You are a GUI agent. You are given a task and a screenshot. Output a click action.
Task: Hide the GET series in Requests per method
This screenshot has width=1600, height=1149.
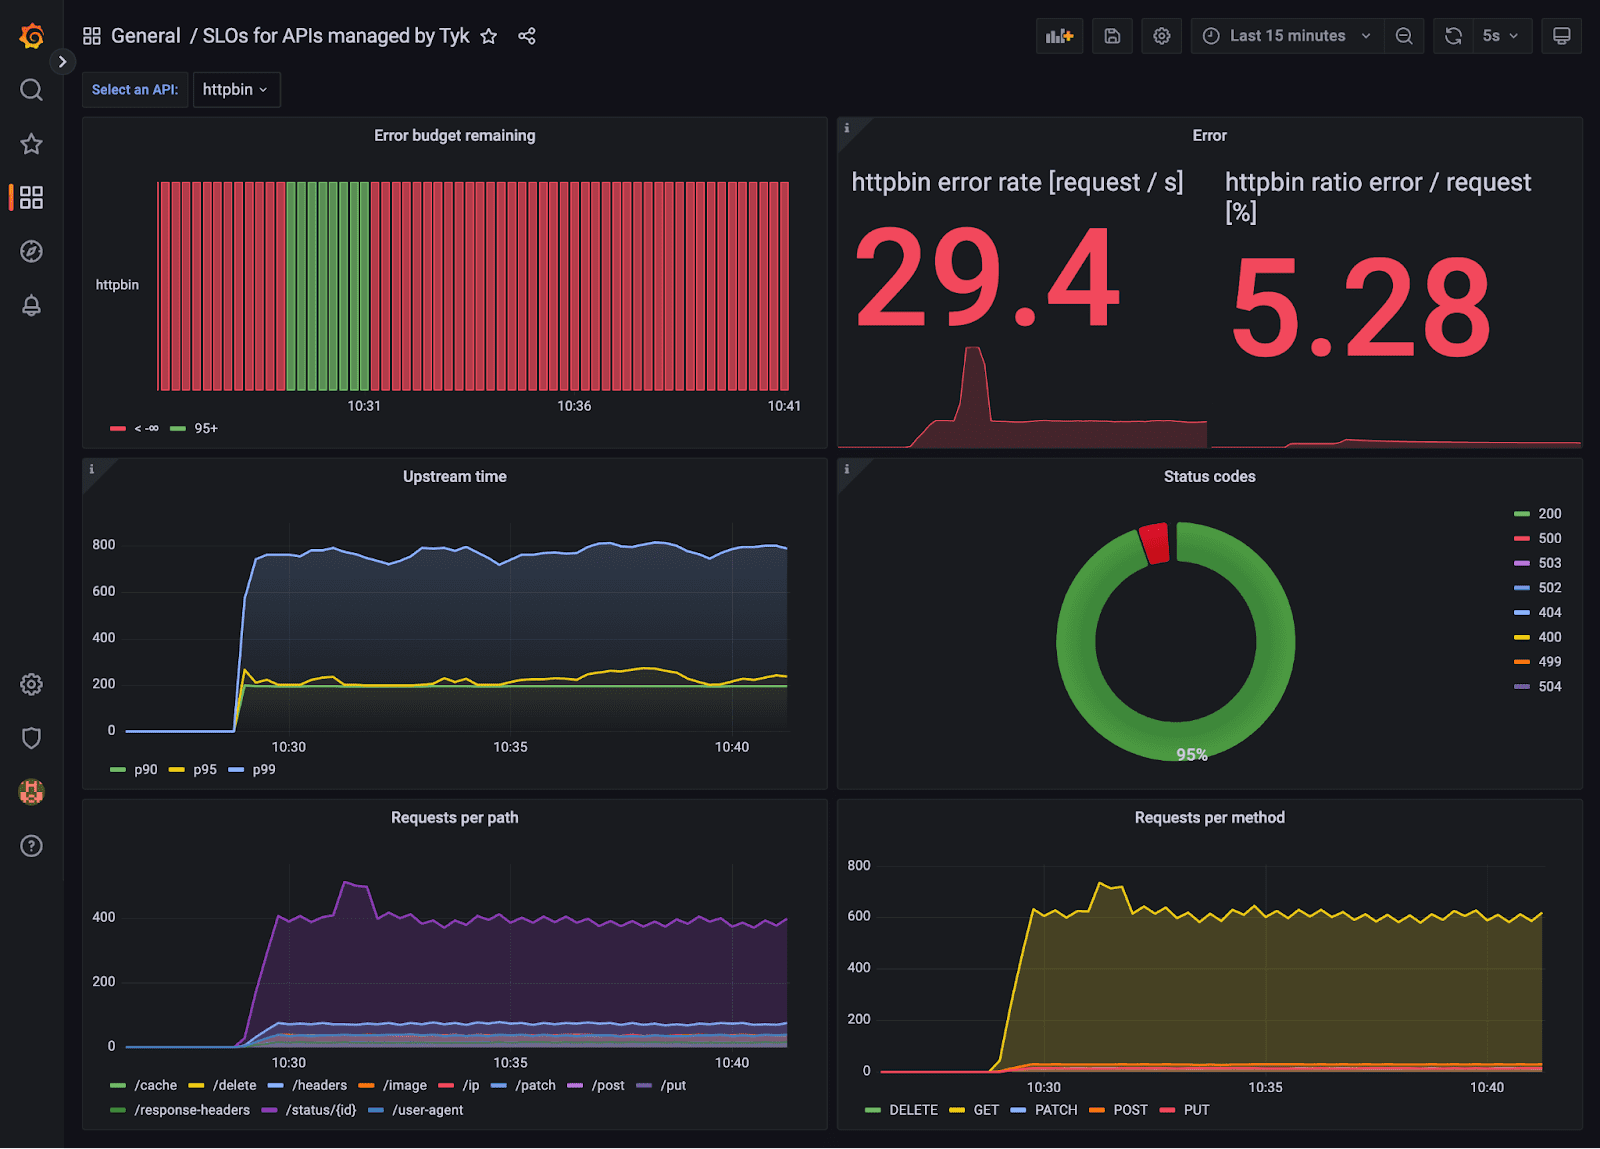986,1110
